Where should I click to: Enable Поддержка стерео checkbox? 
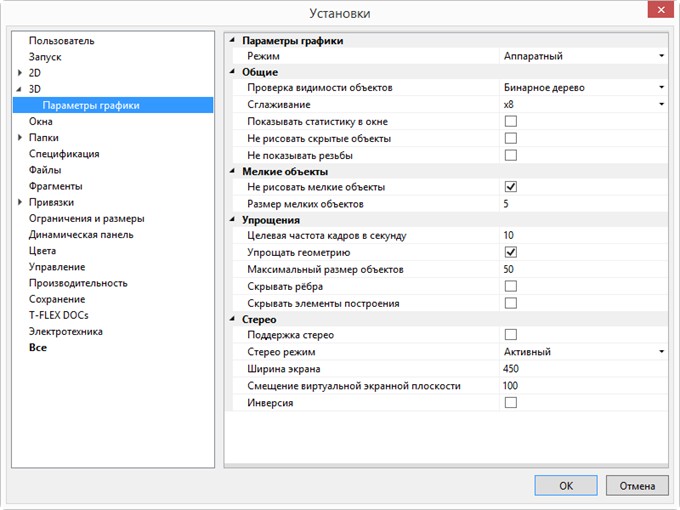510,335
